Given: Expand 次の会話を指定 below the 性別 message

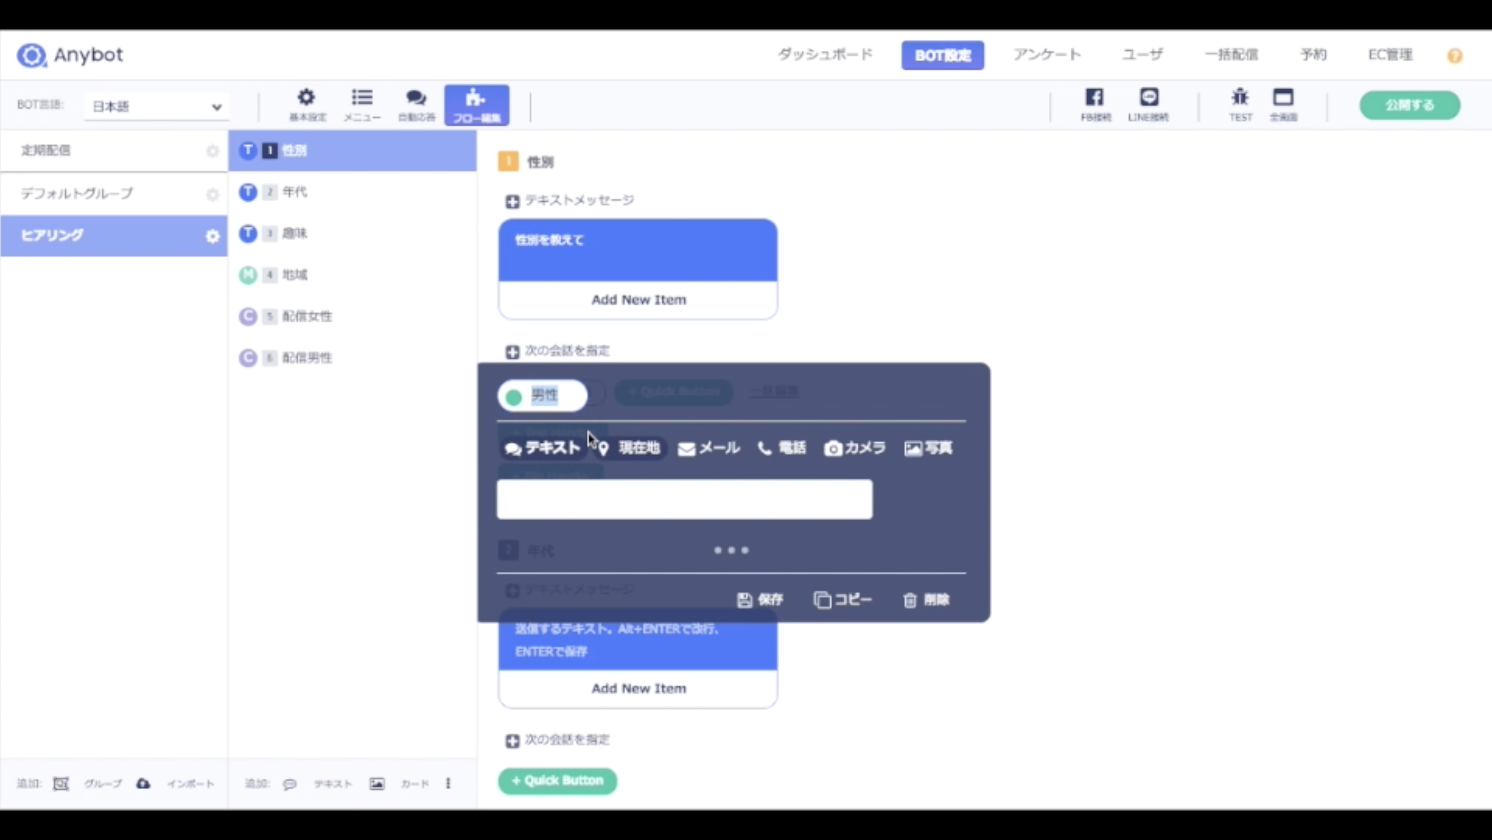Looking at the screenshot, I should 512,352.
